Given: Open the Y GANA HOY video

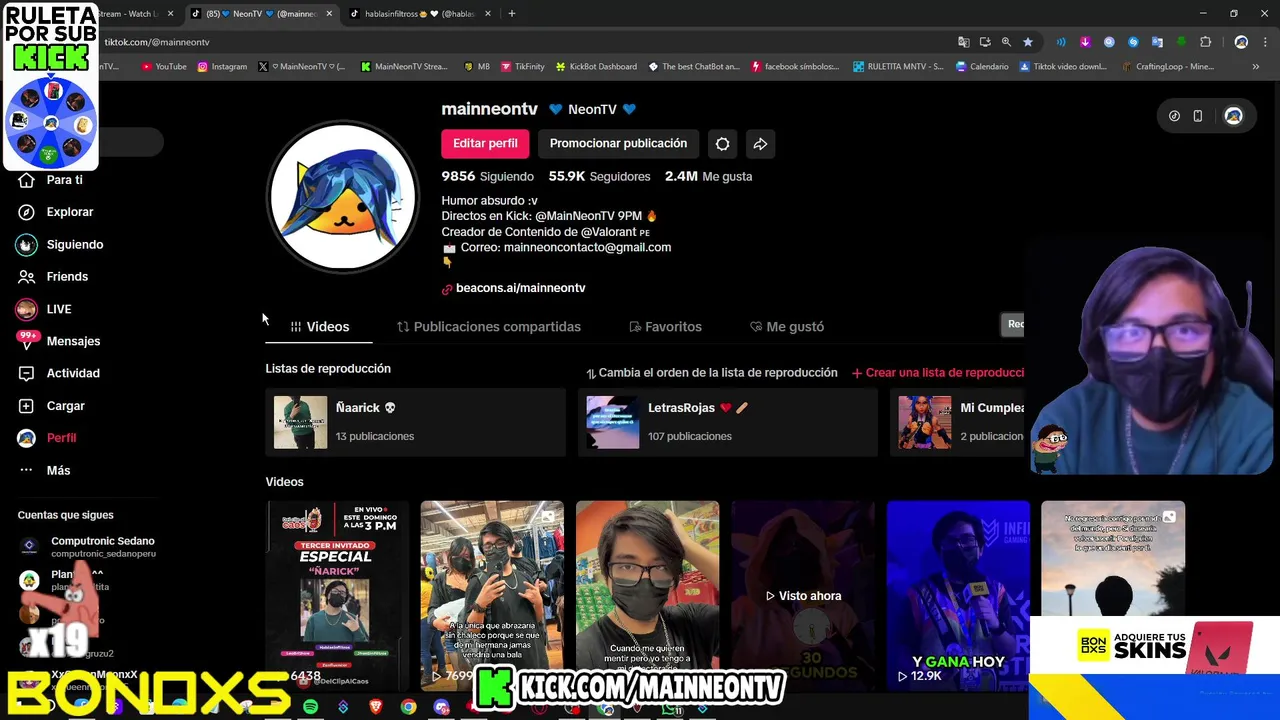Looking at the screenshot, I should 958,596.
